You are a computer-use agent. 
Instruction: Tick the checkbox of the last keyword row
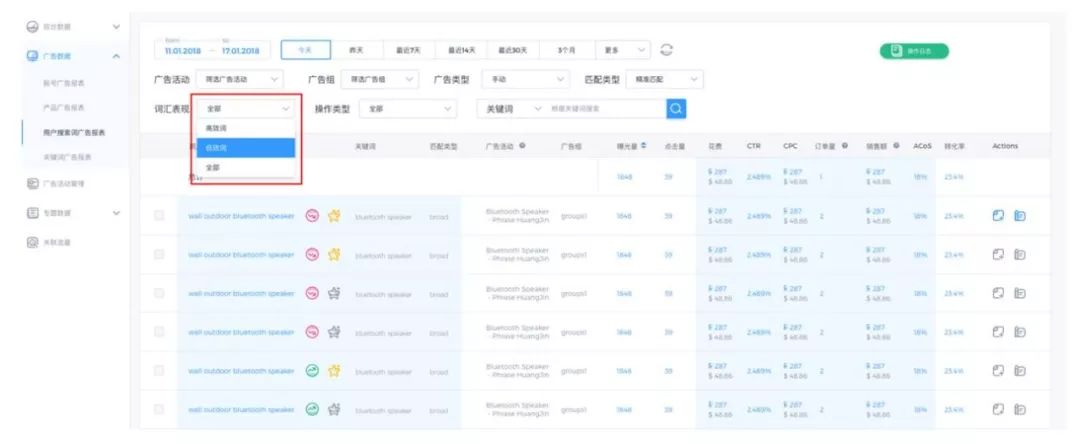pyautogui.click(x=159, y=409)
